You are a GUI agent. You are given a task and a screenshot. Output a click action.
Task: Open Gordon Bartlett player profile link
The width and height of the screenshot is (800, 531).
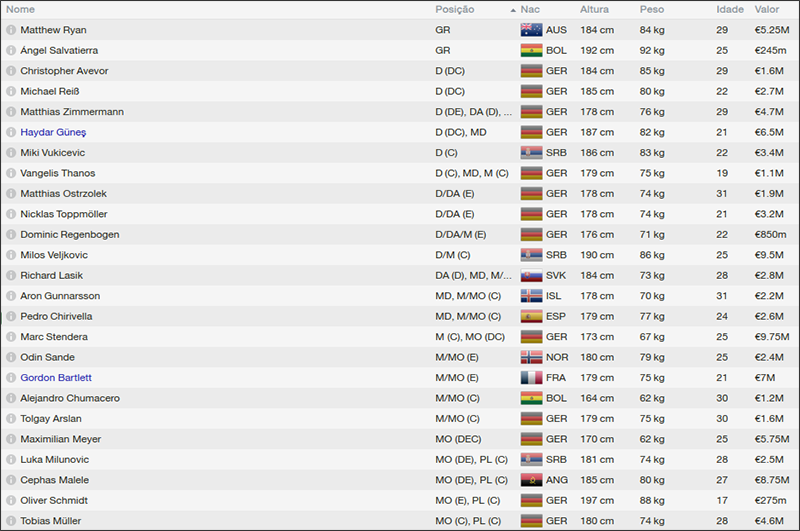(x=56, y=378)
